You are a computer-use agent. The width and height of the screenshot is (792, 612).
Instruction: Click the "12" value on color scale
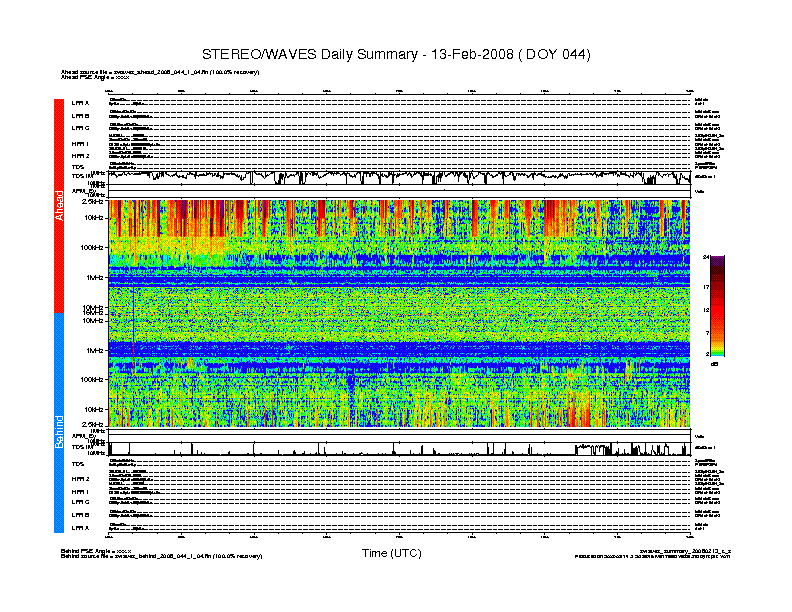(706, 310)
